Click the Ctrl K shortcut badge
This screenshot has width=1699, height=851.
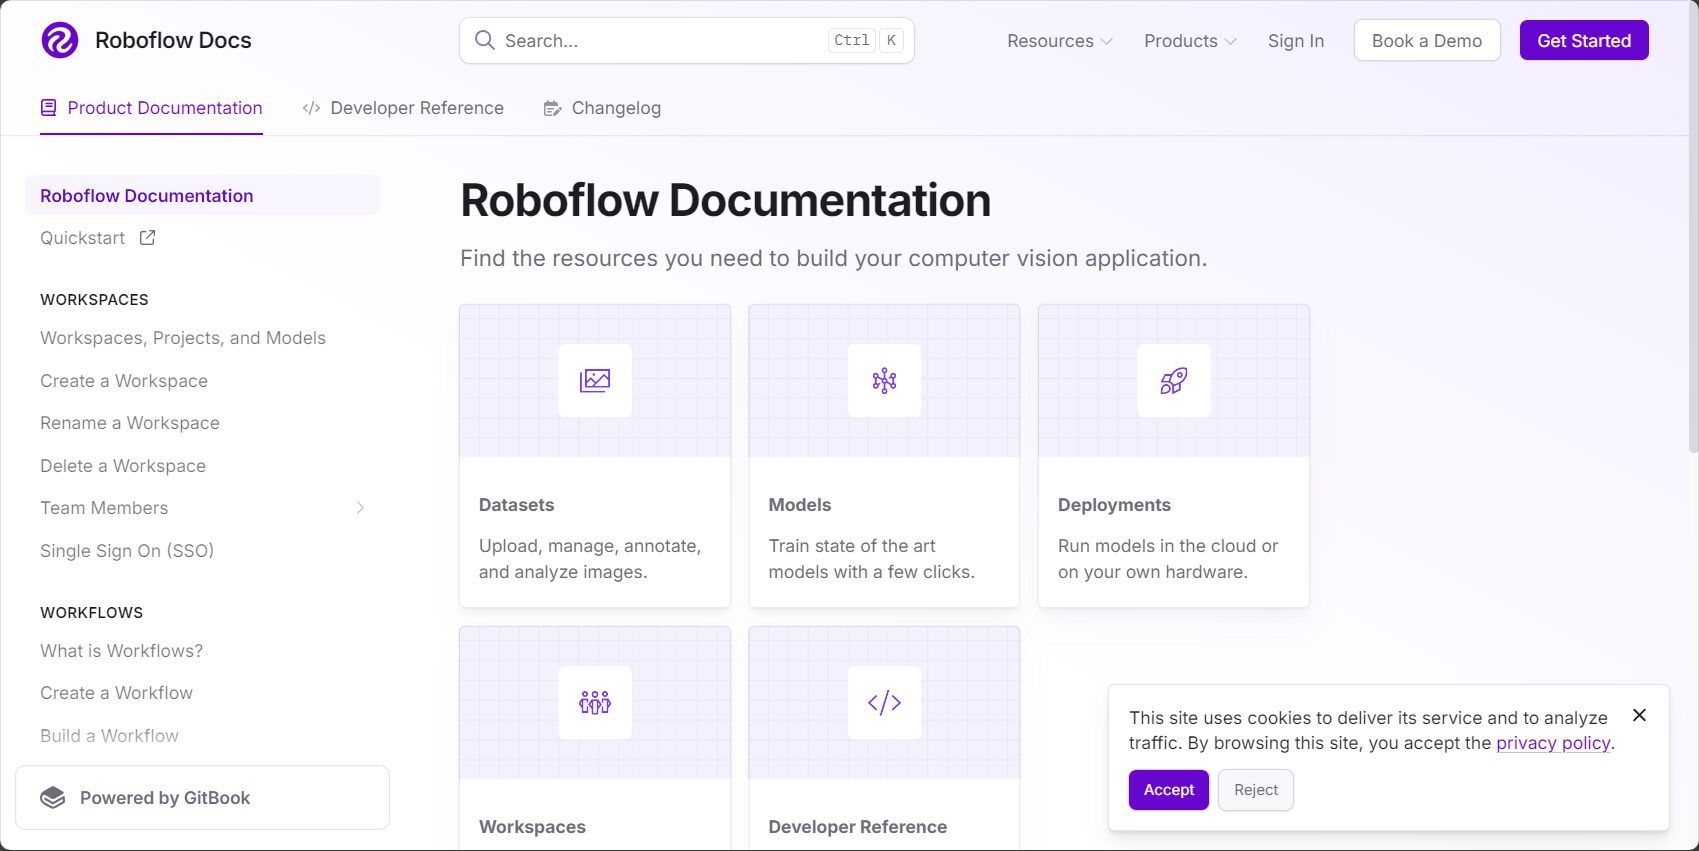tap(866, 40)
